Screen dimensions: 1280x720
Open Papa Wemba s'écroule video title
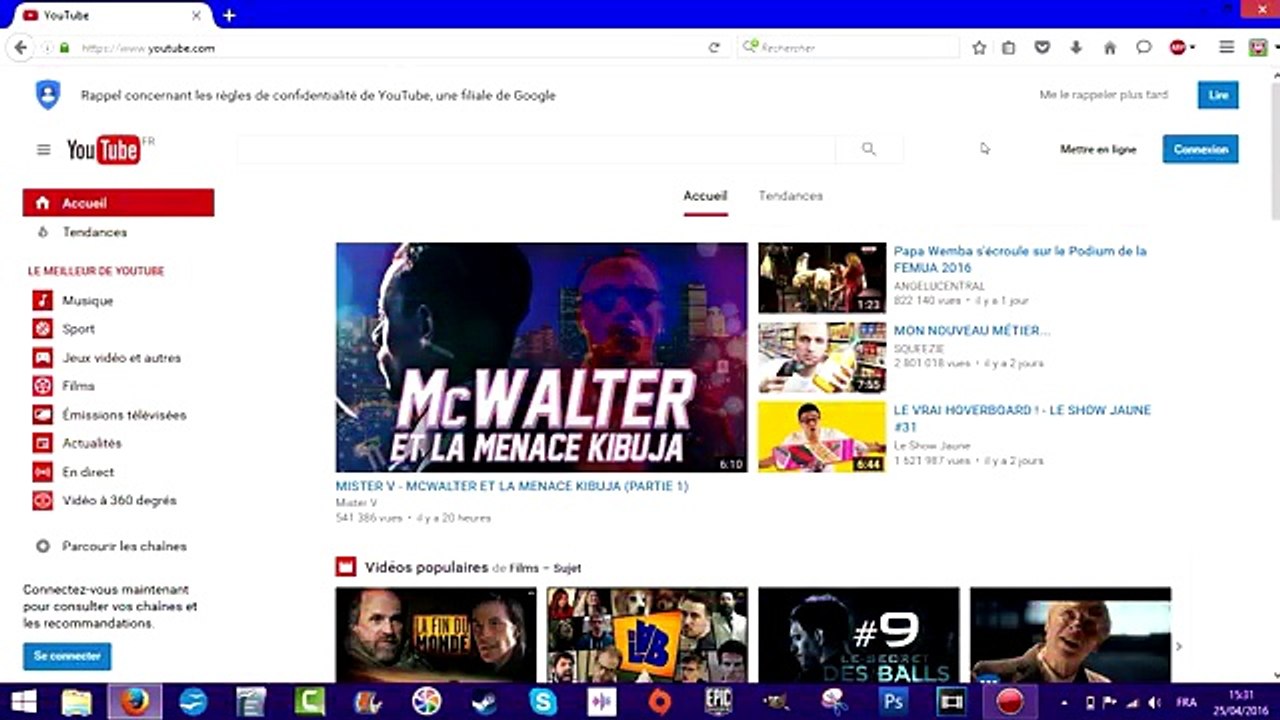[x=1020, y=259]
